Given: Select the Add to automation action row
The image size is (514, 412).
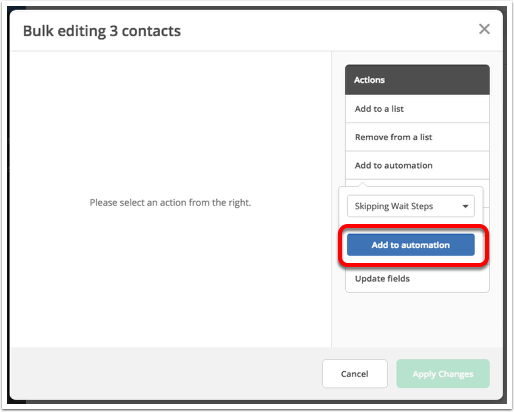Looking at the screenshot, I should (x=417, y=165).
